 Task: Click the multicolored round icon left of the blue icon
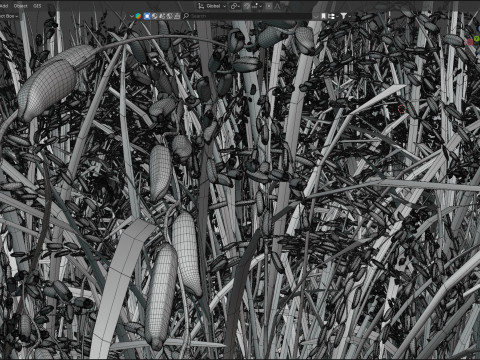[x=138, y=16]
